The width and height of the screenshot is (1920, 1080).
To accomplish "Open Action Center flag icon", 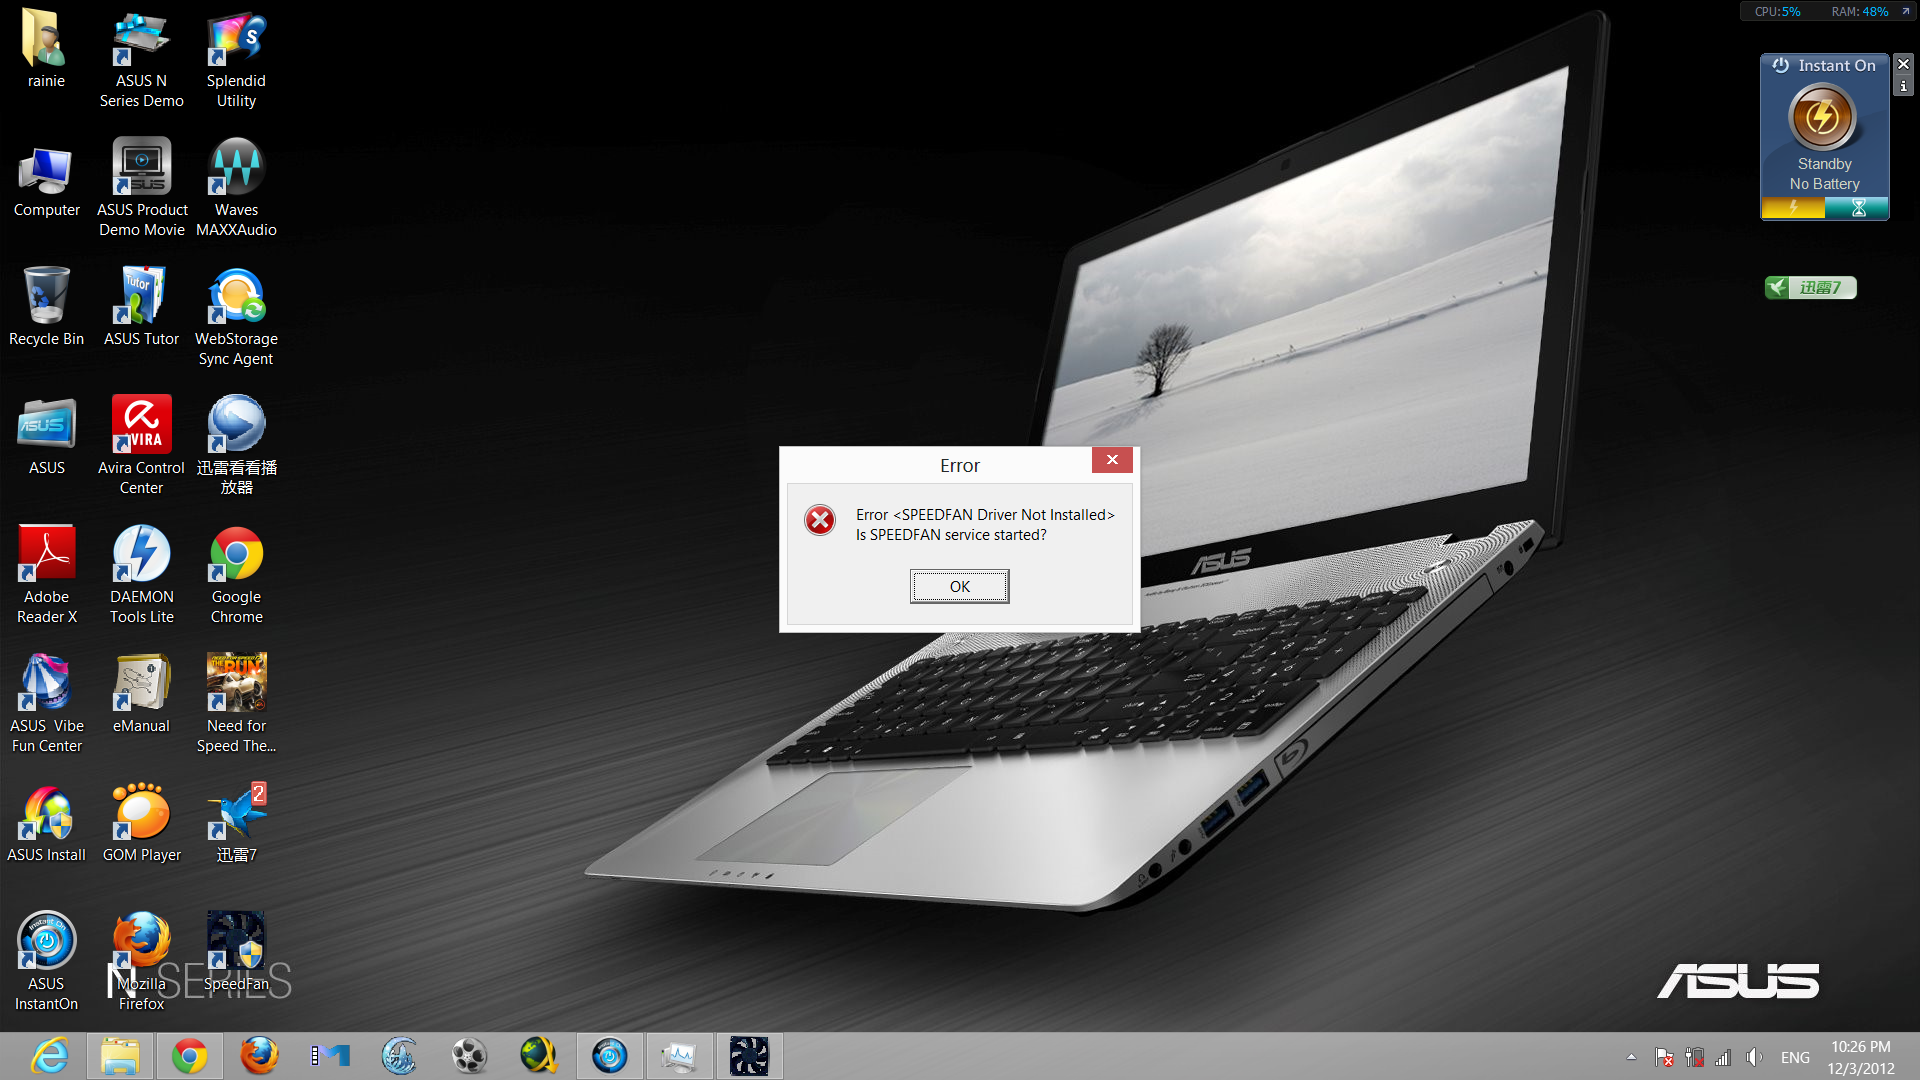I will [x=1664, y=1057].
